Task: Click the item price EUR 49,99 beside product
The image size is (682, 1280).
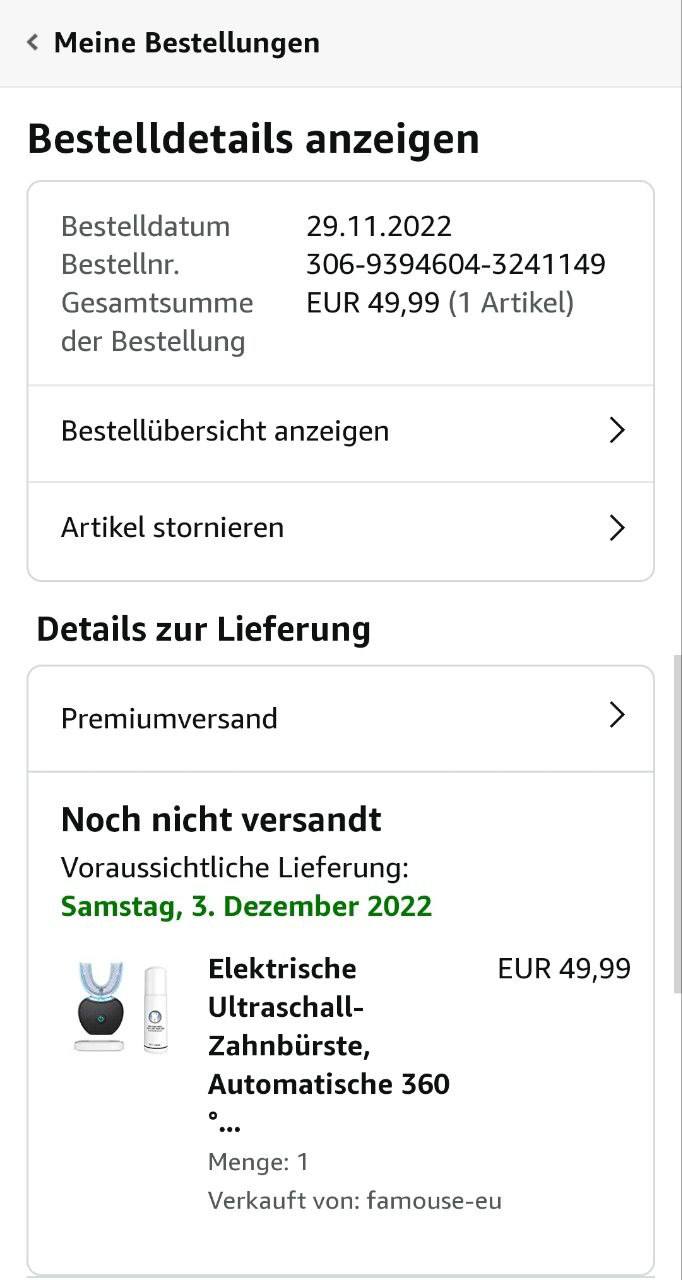Action: click(564, 968)
